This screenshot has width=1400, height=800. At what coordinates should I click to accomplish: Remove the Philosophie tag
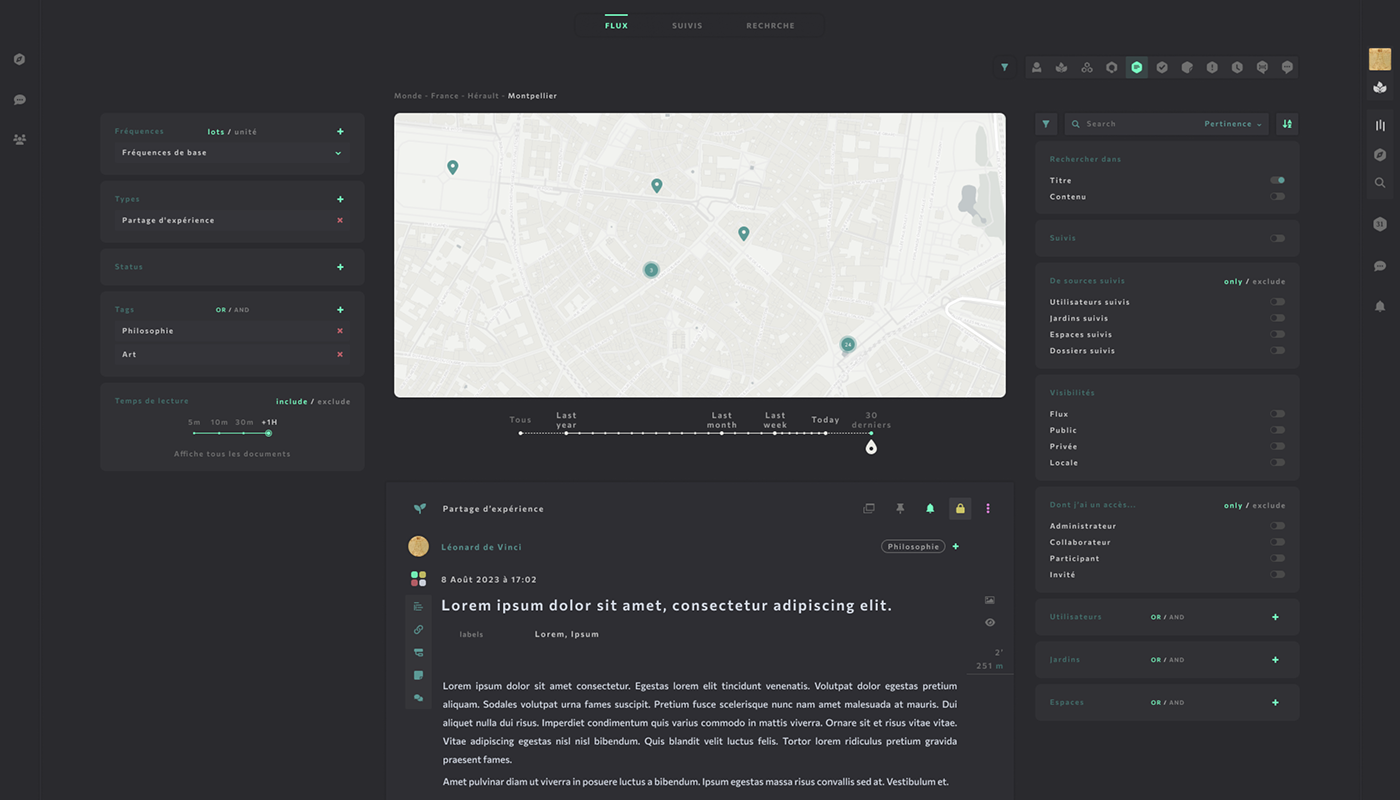[x=340, y=331]
